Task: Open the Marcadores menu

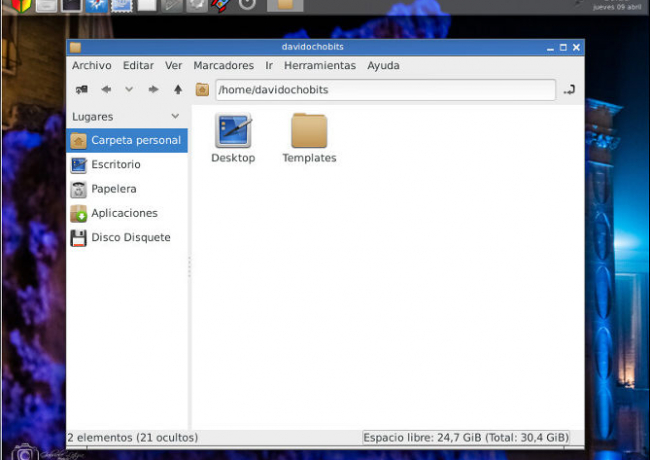Action: pyautogui.click(x=223, y=66)
